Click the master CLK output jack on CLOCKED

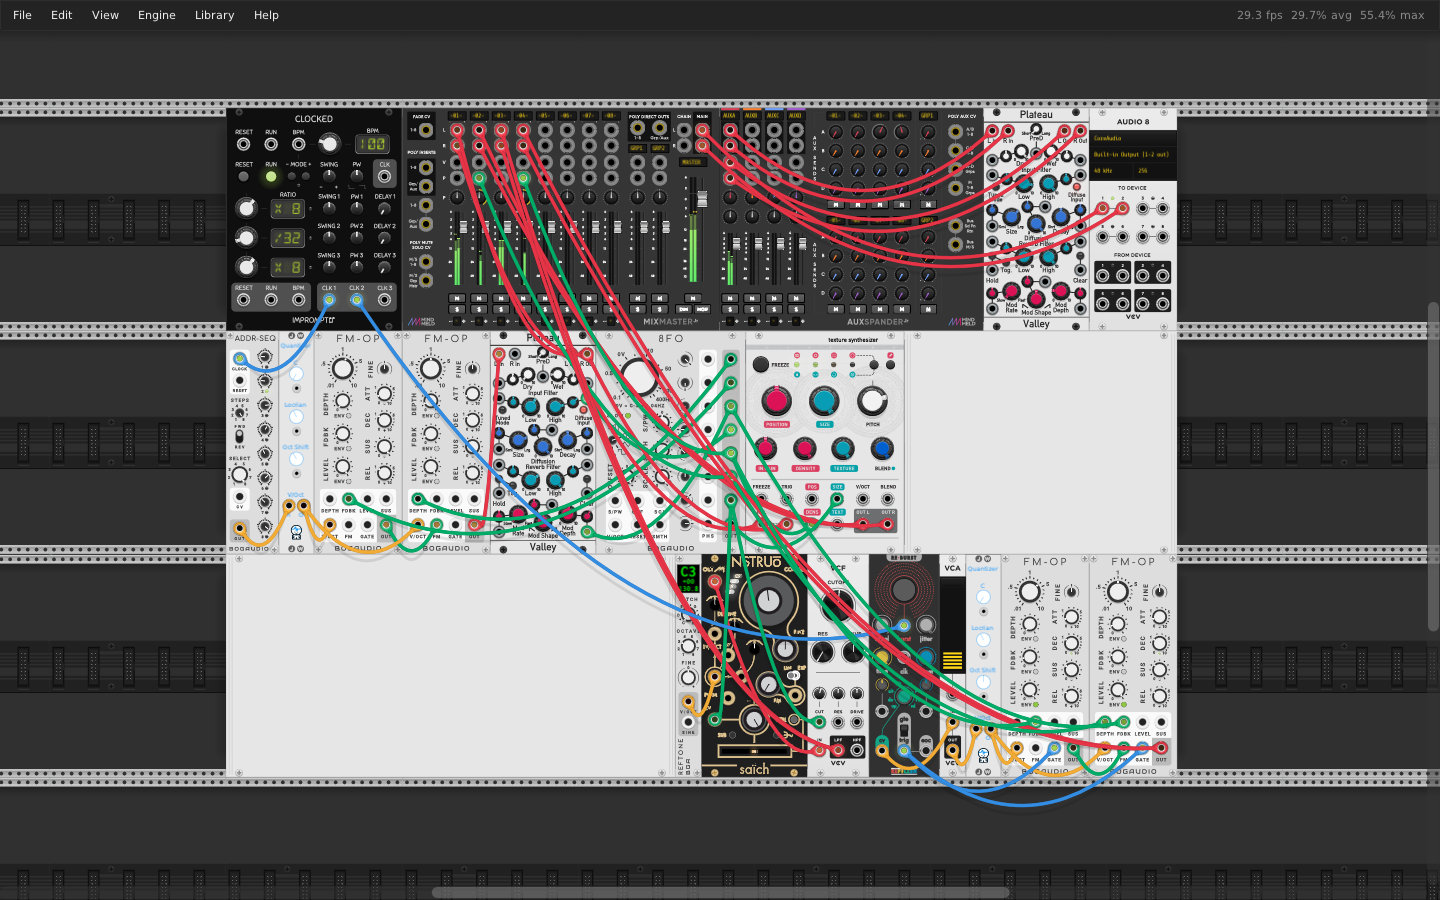[x=384, y=176]
